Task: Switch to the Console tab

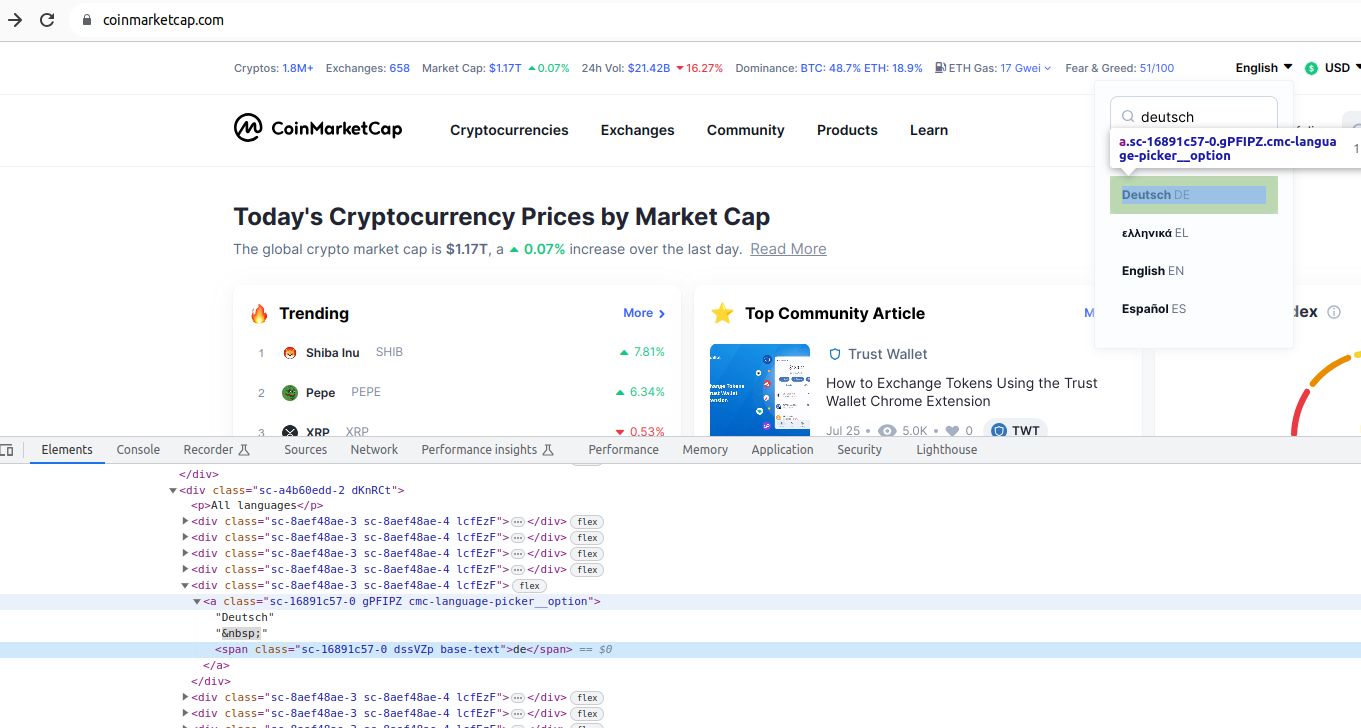Action: [138, 450]
